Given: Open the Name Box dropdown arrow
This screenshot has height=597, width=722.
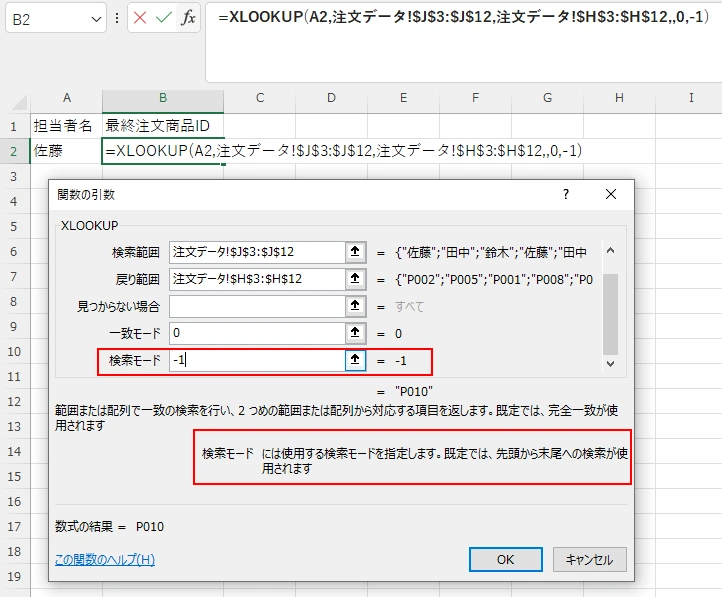Looking at the screenshot, I should 96,19.
